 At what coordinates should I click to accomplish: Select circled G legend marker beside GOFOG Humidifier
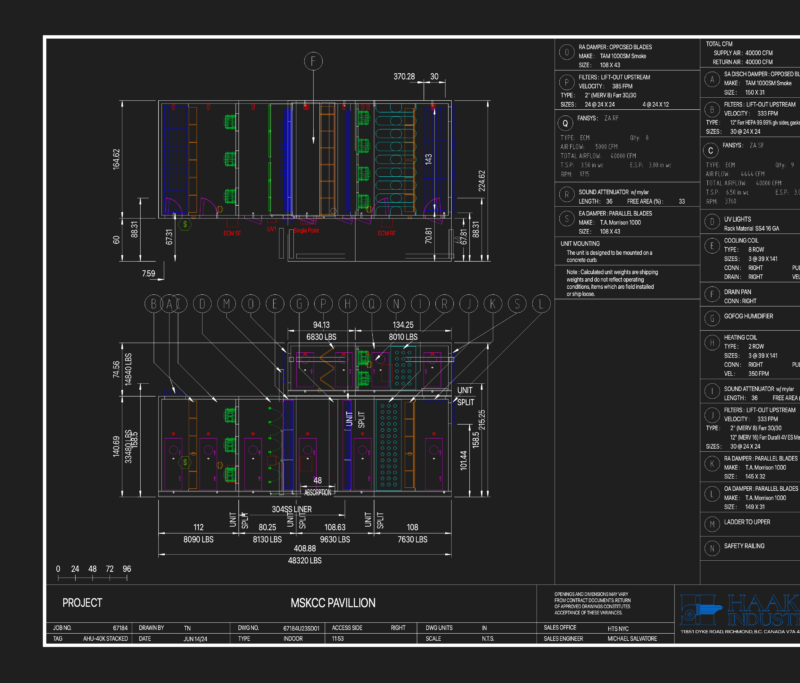point(712,318)
